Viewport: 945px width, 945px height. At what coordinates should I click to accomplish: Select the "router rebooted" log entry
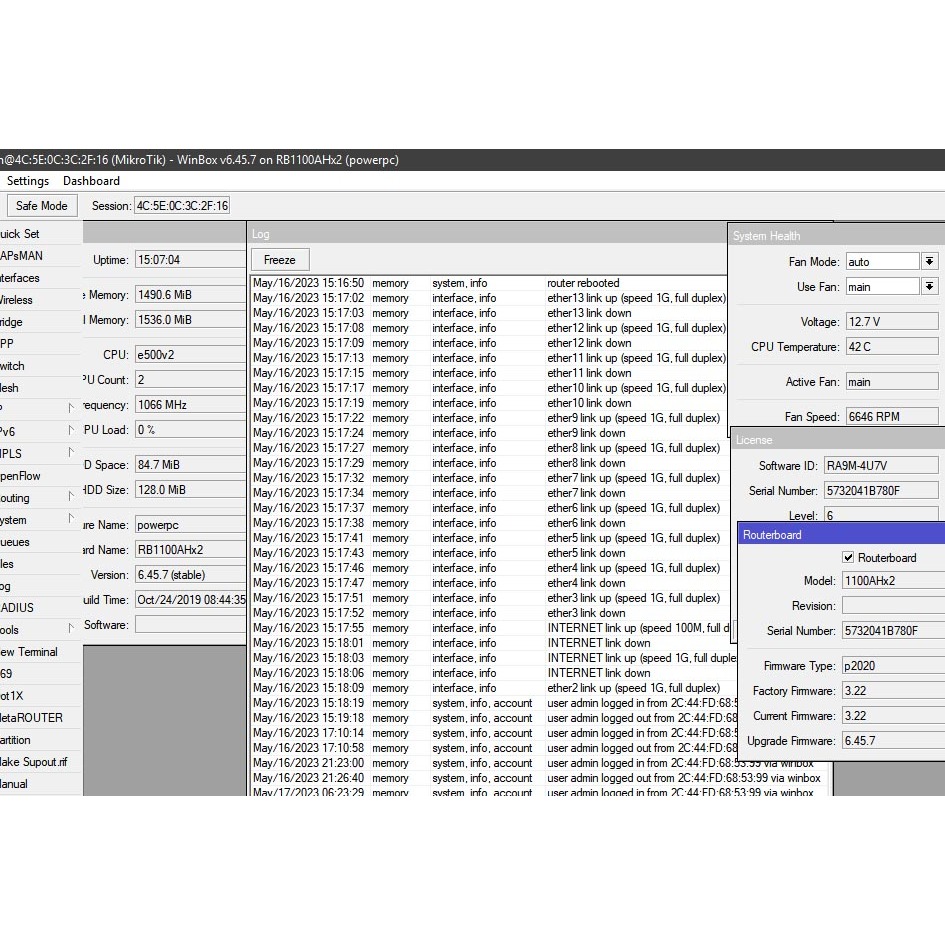pos(583,283)
